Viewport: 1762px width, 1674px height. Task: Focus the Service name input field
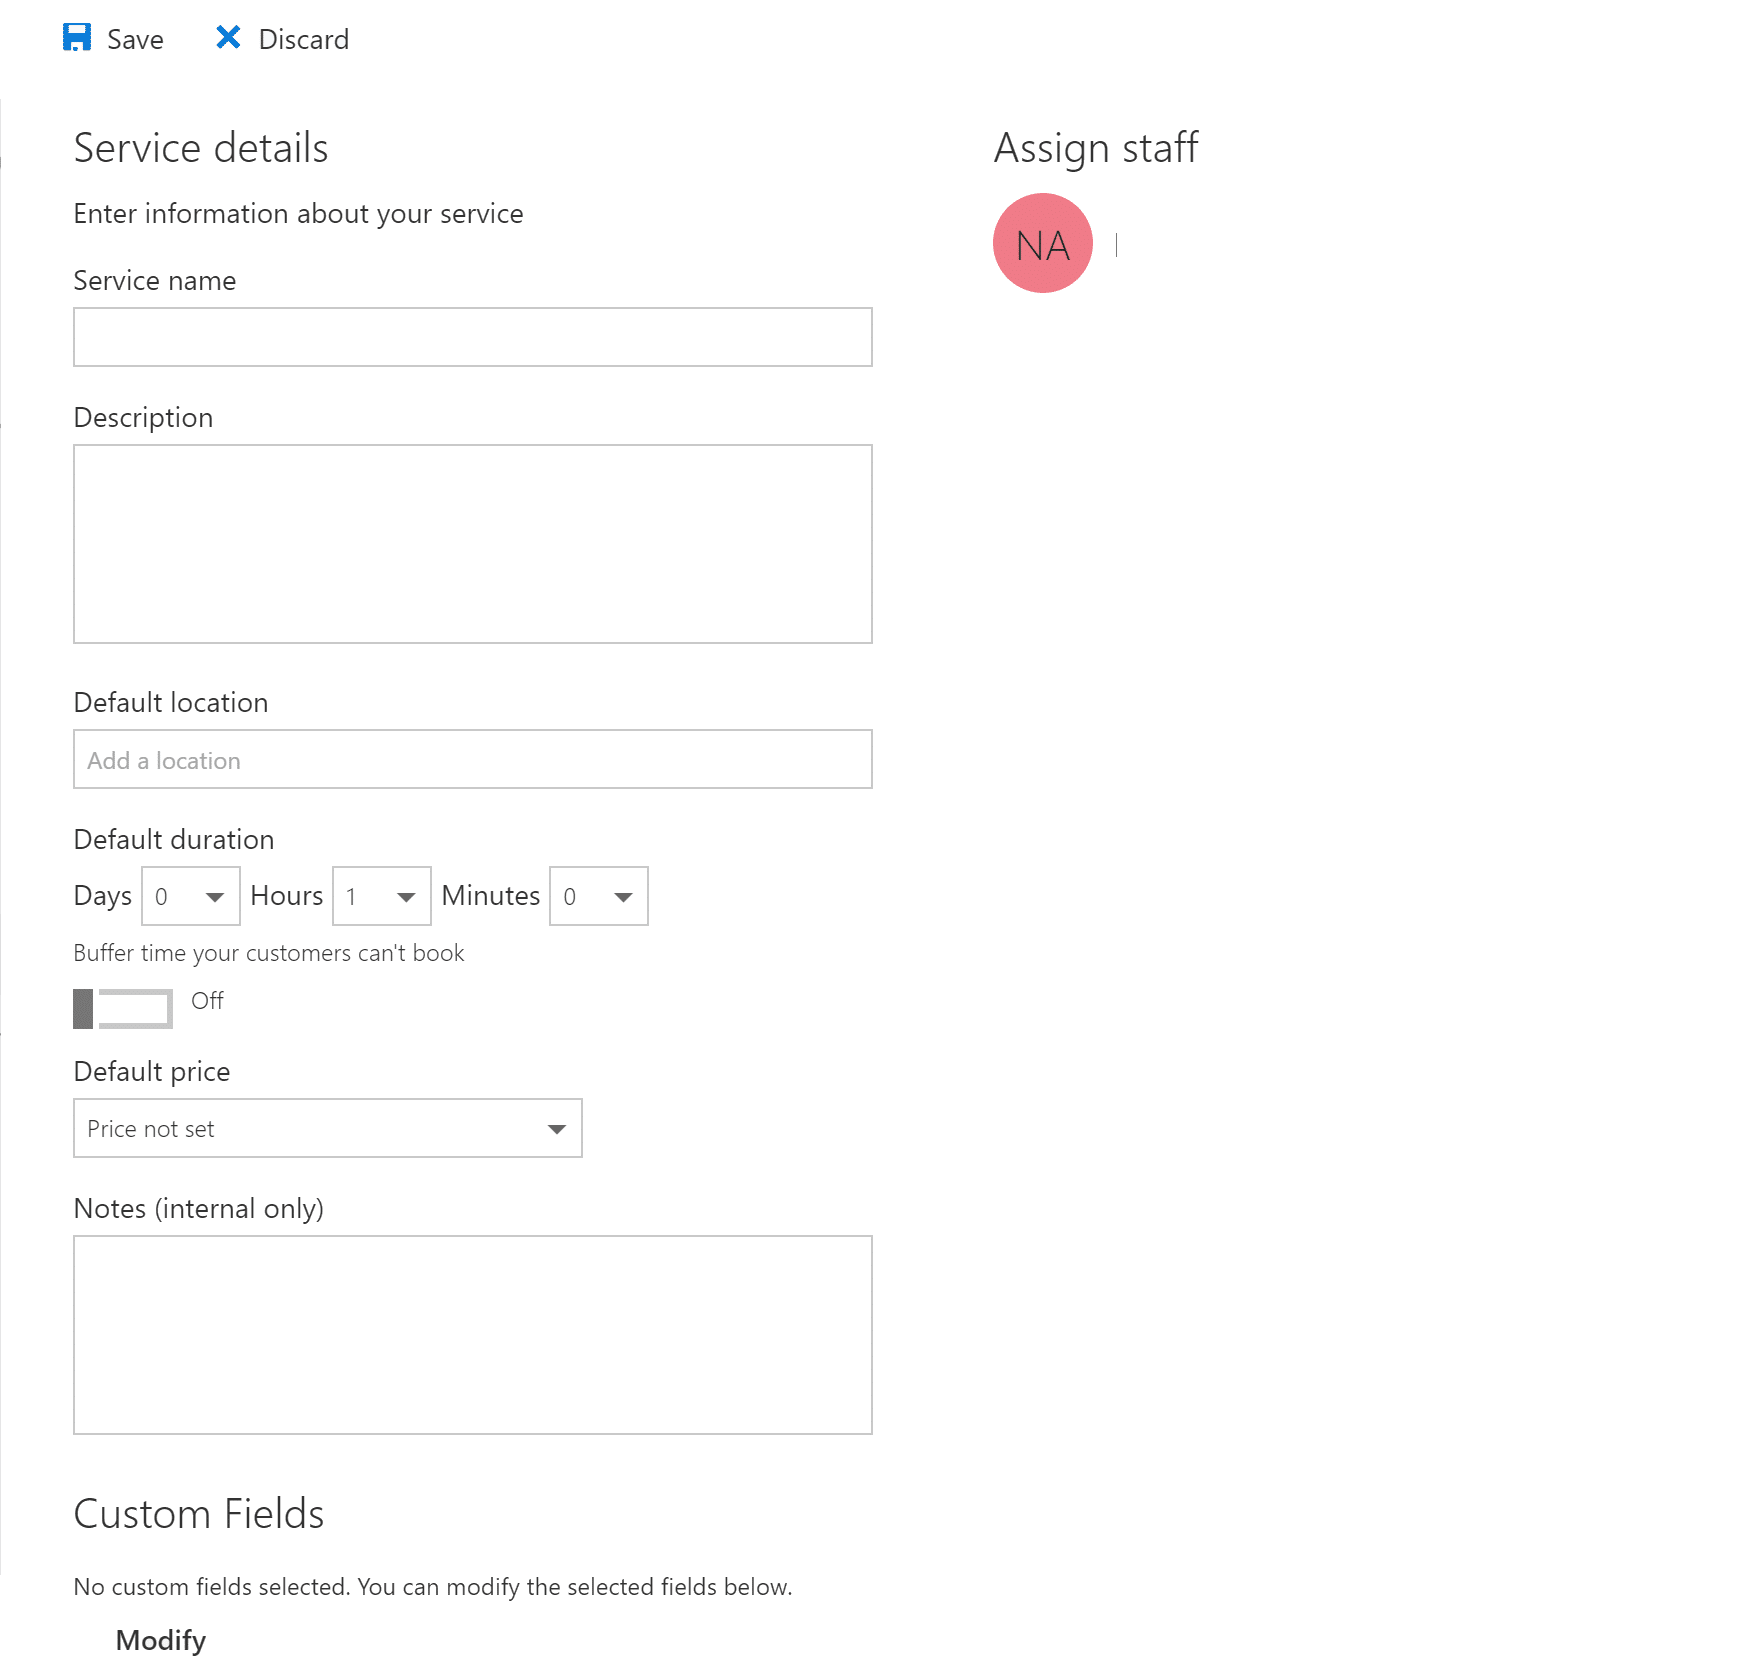click(473, 337)
